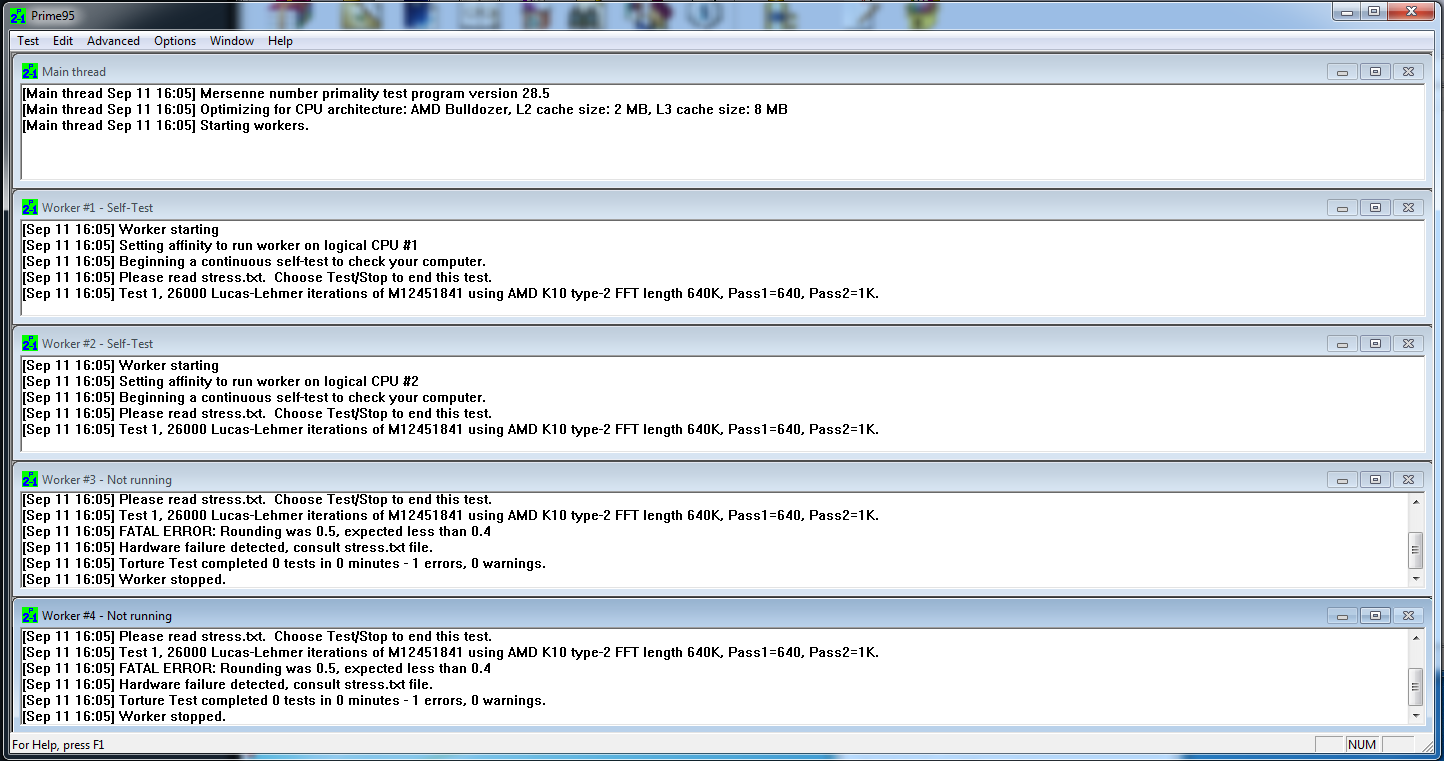
Task: Click Worker #4 scrollbar down arrow
Action: 1415,715
